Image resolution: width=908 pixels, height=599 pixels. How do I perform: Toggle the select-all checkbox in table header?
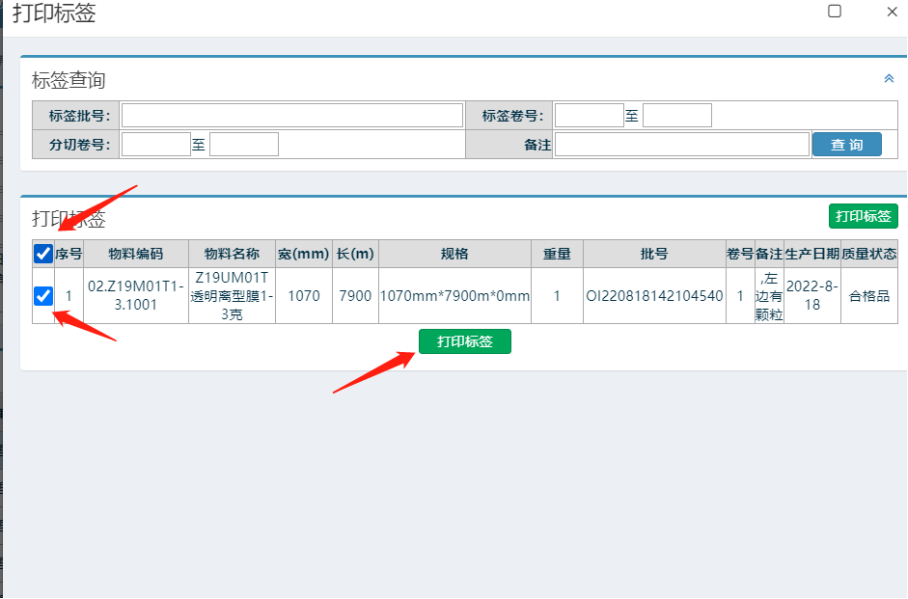[x=43, y=254]
